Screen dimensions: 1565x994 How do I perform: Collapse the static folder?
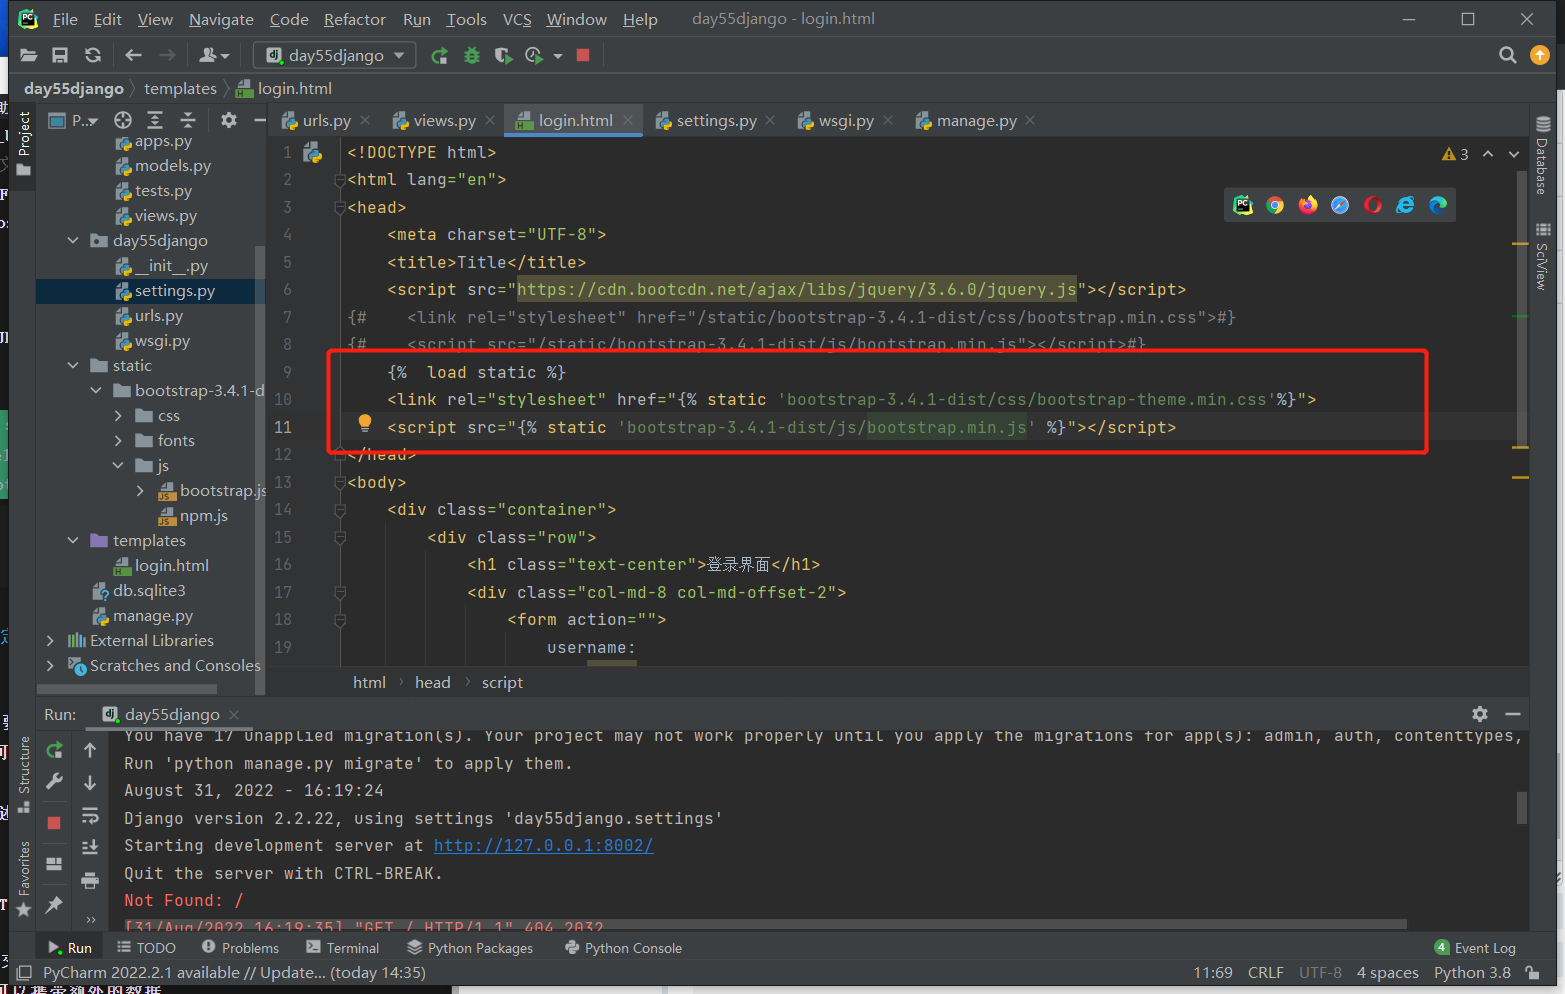click(73, 365)
